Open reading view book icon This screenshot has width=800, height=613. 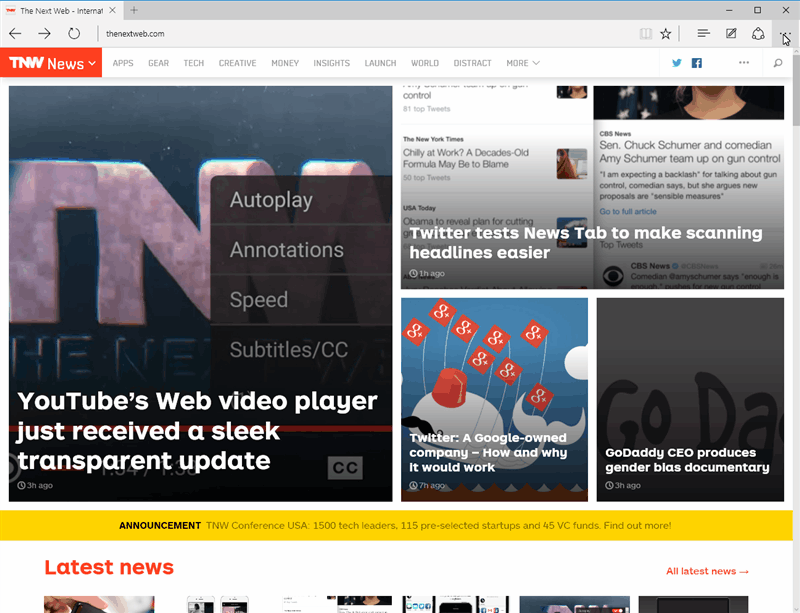645,34
